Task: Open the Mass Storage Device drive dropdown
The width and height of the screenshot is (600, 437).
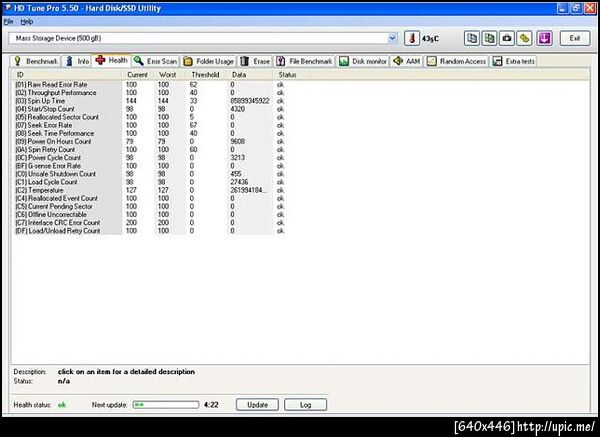Action: coord(392,38)
